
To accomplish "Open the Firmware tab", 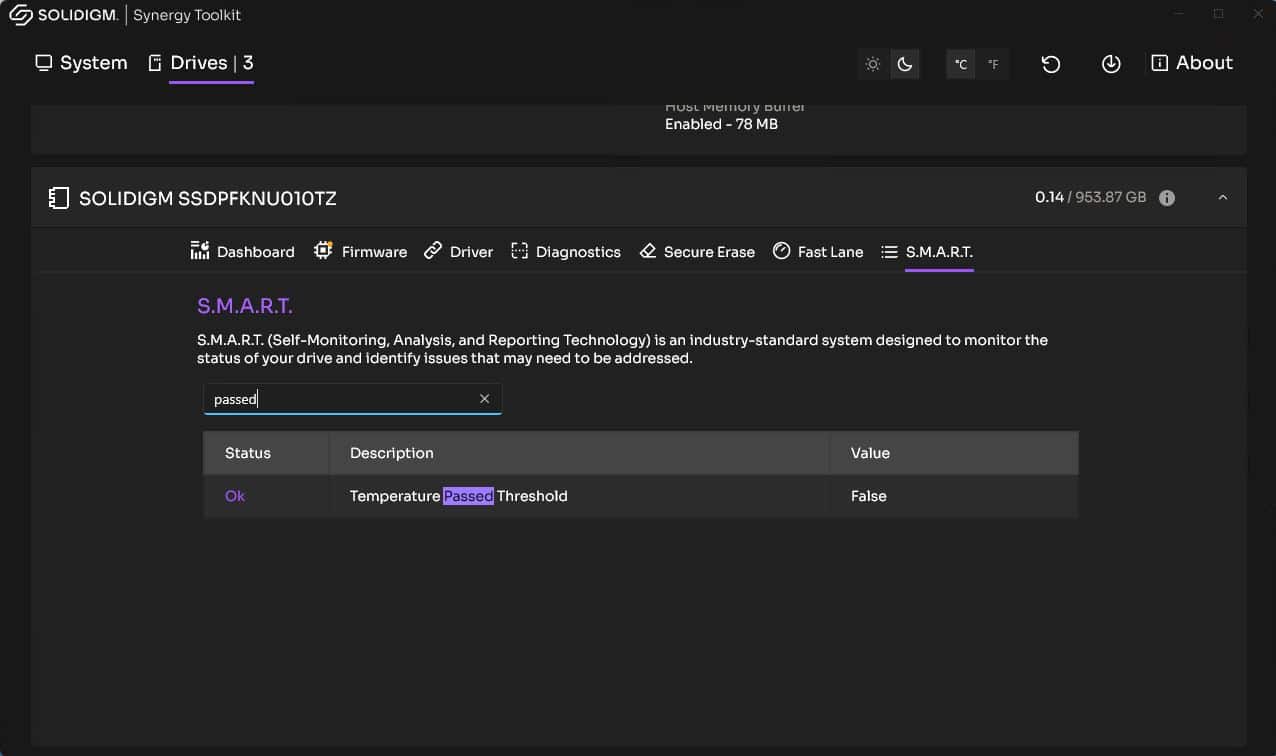I will click(x=360, y=252).
